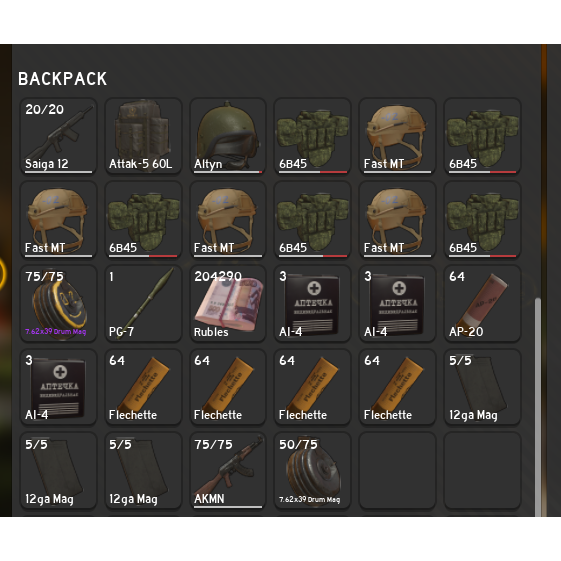Select the 50/75 7.62x39 drum mag
The width and height of the screenshot is (561, 561).
coord(313,471)
